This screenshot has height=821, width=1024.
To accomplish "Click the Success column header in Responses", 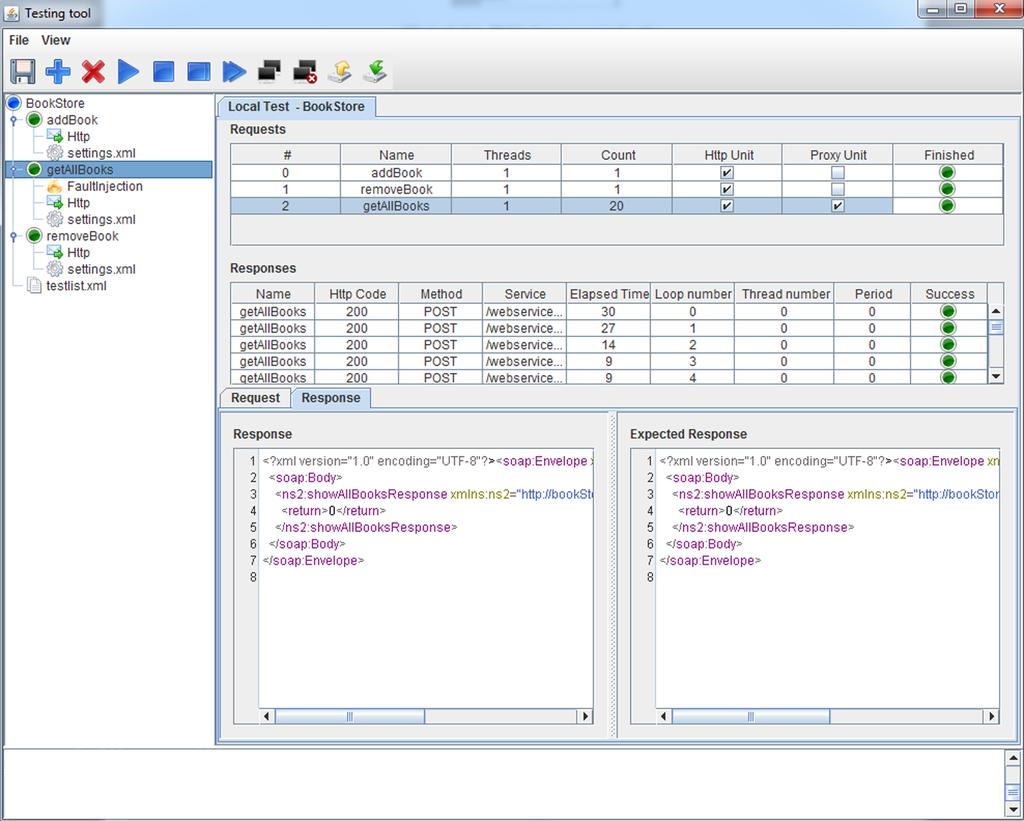I will tap(950, 294).
